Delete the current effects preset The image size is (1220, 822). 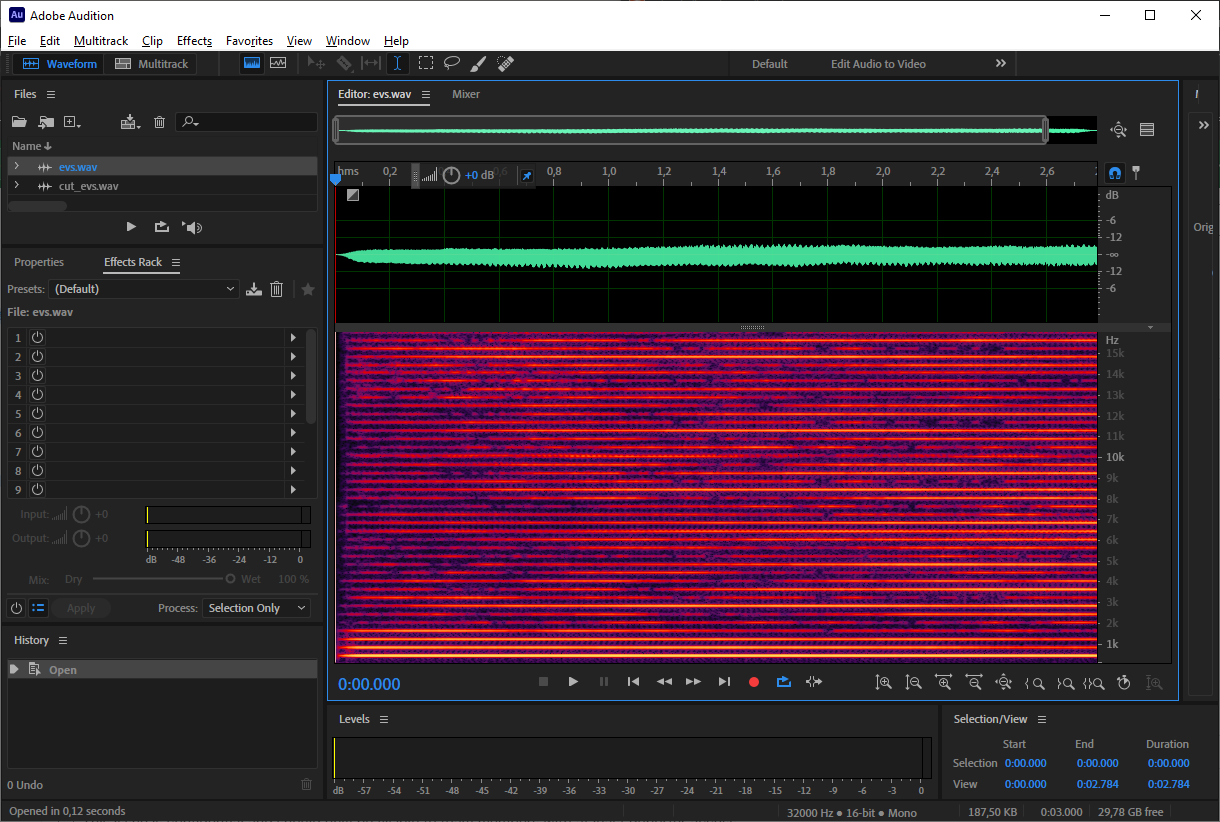pos(277,289)
